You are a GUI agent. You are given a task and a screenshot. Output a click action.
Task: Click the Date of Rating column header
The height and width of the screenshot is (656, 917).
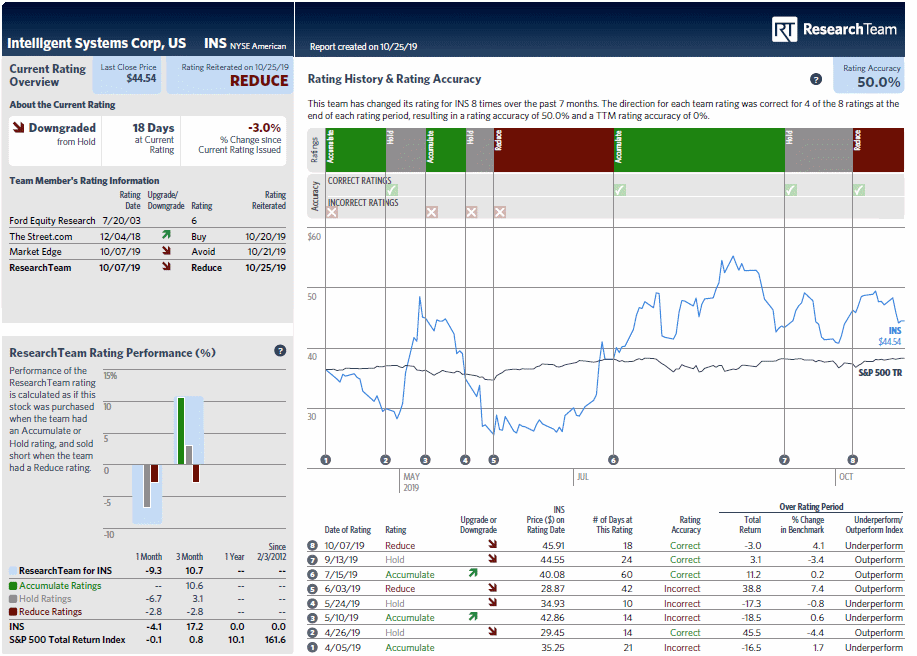tap(347, 530)
